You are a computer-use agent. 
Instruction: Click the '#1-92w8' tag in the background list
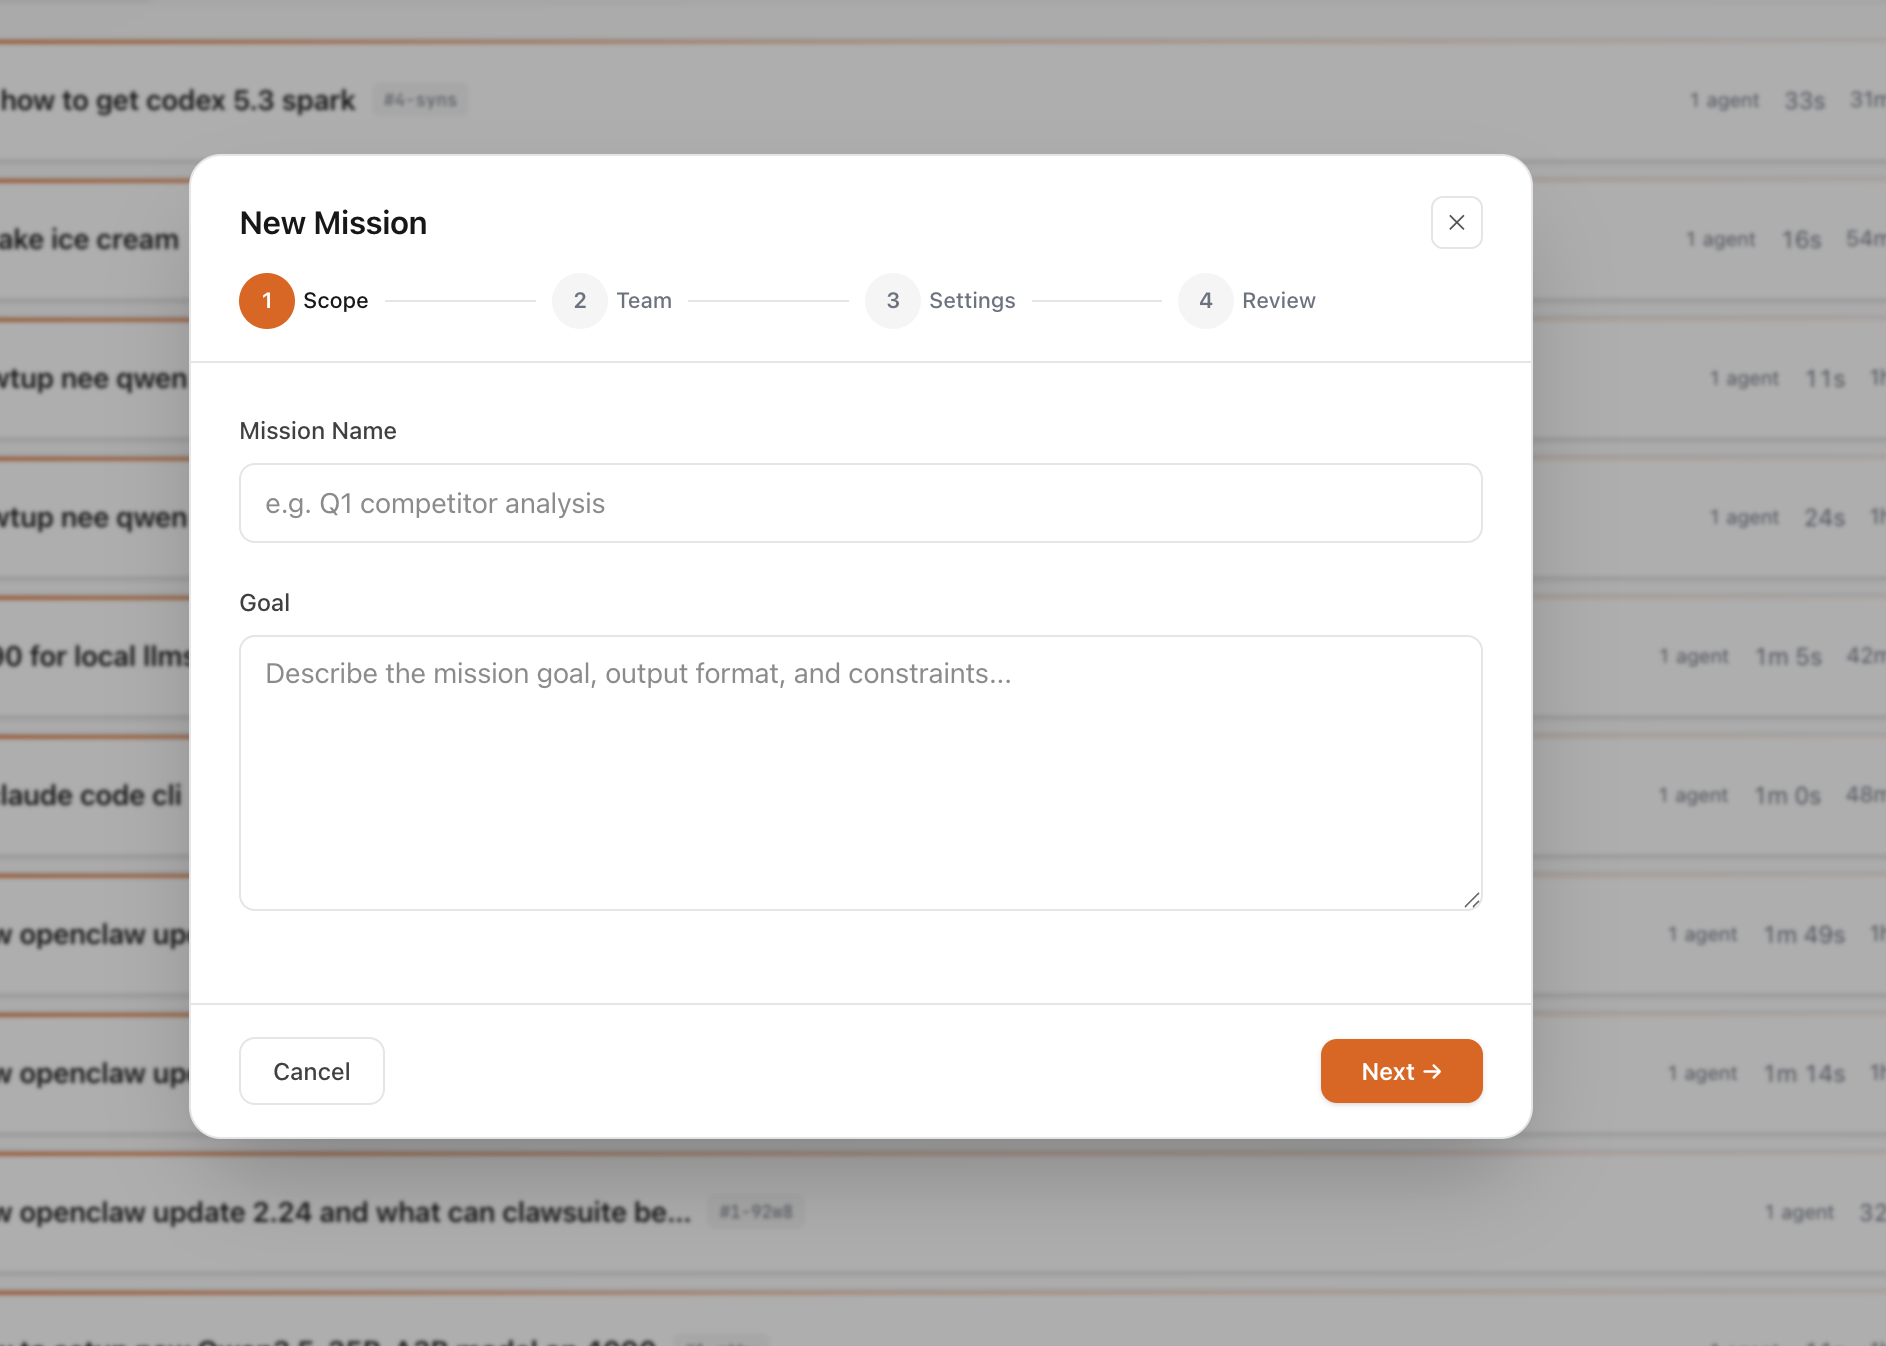[756, 1212]
